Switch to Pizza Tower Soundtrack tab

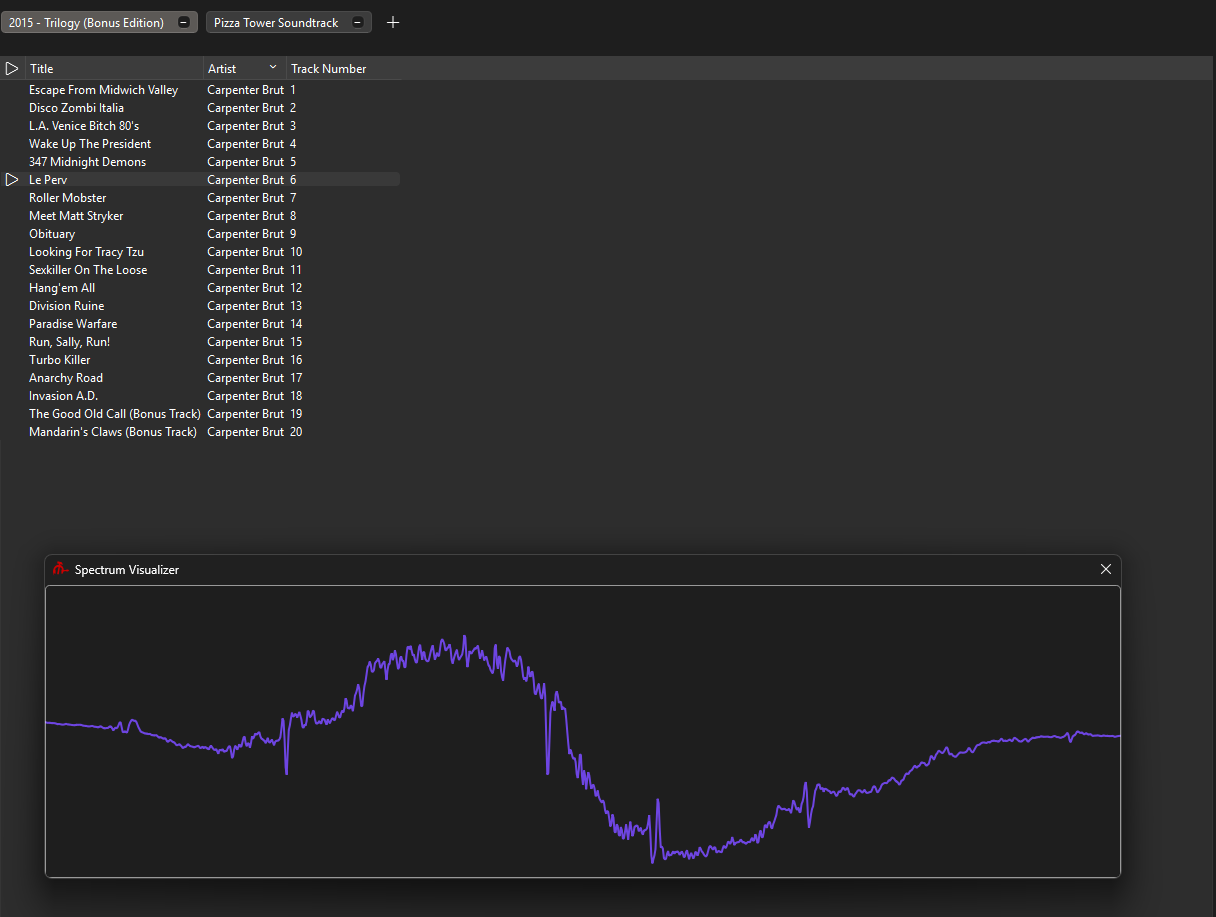276,22
